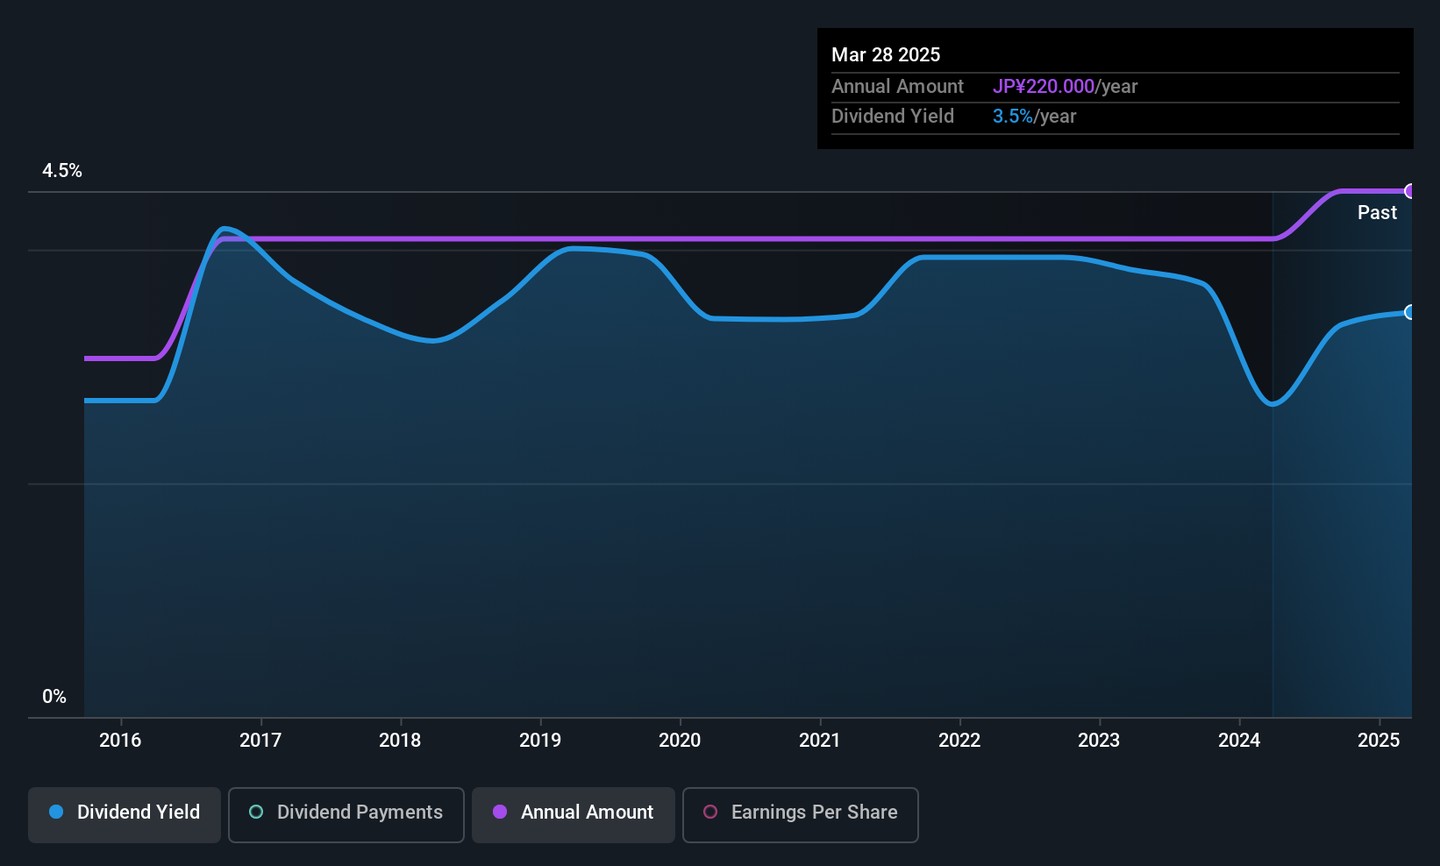Select the 2024 year label
This screenshot has width=1440, height=866.
coord(1239,740)
